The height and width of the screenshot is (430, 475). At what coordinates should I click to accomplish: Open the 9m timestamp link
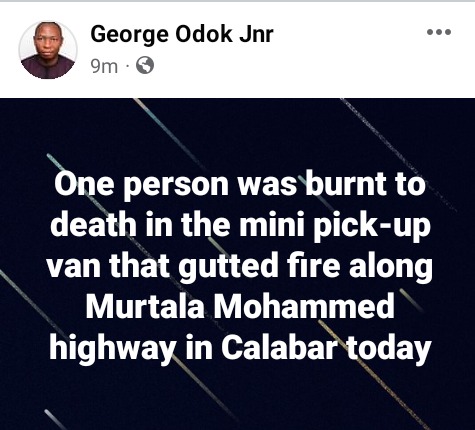(x=104, y=66)
